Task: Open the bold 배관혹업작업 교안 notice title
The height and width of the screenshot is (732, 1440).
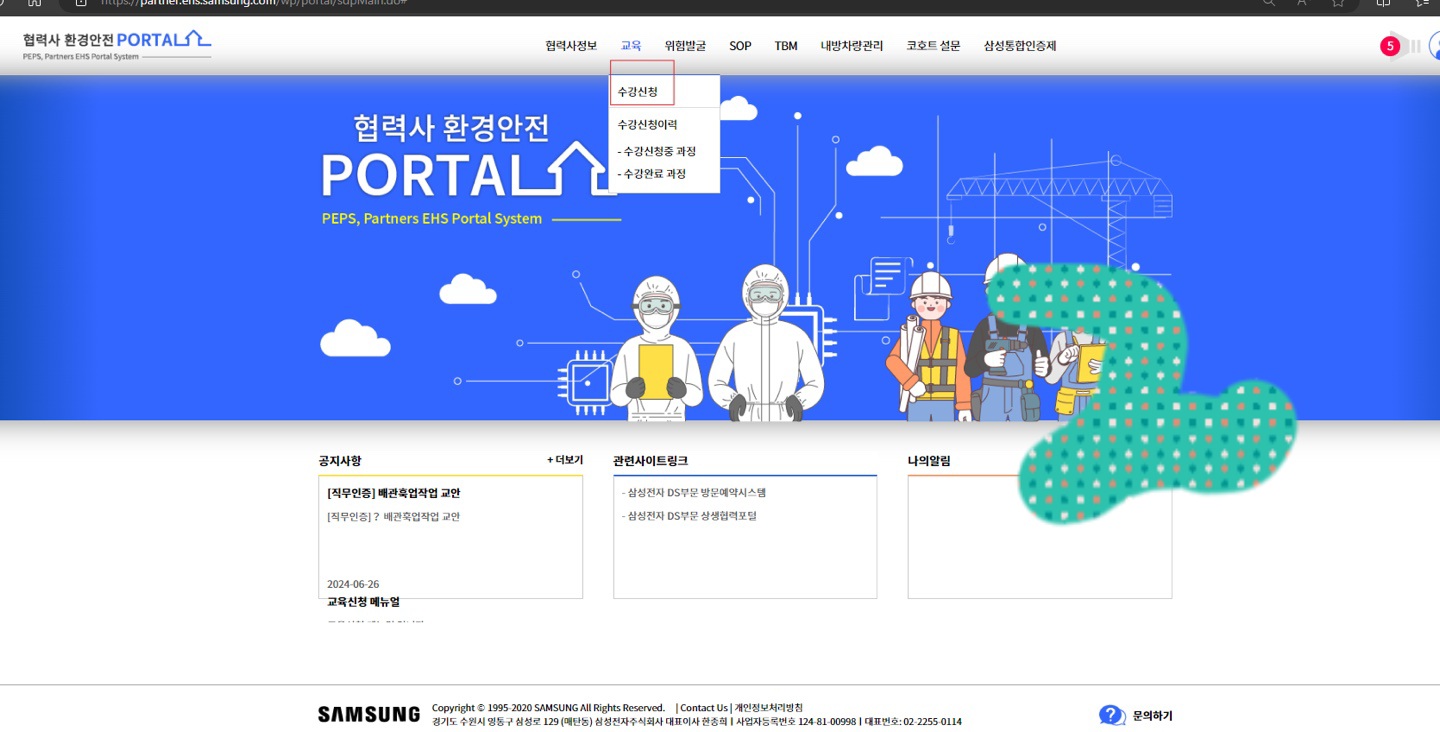Action: 394,493
